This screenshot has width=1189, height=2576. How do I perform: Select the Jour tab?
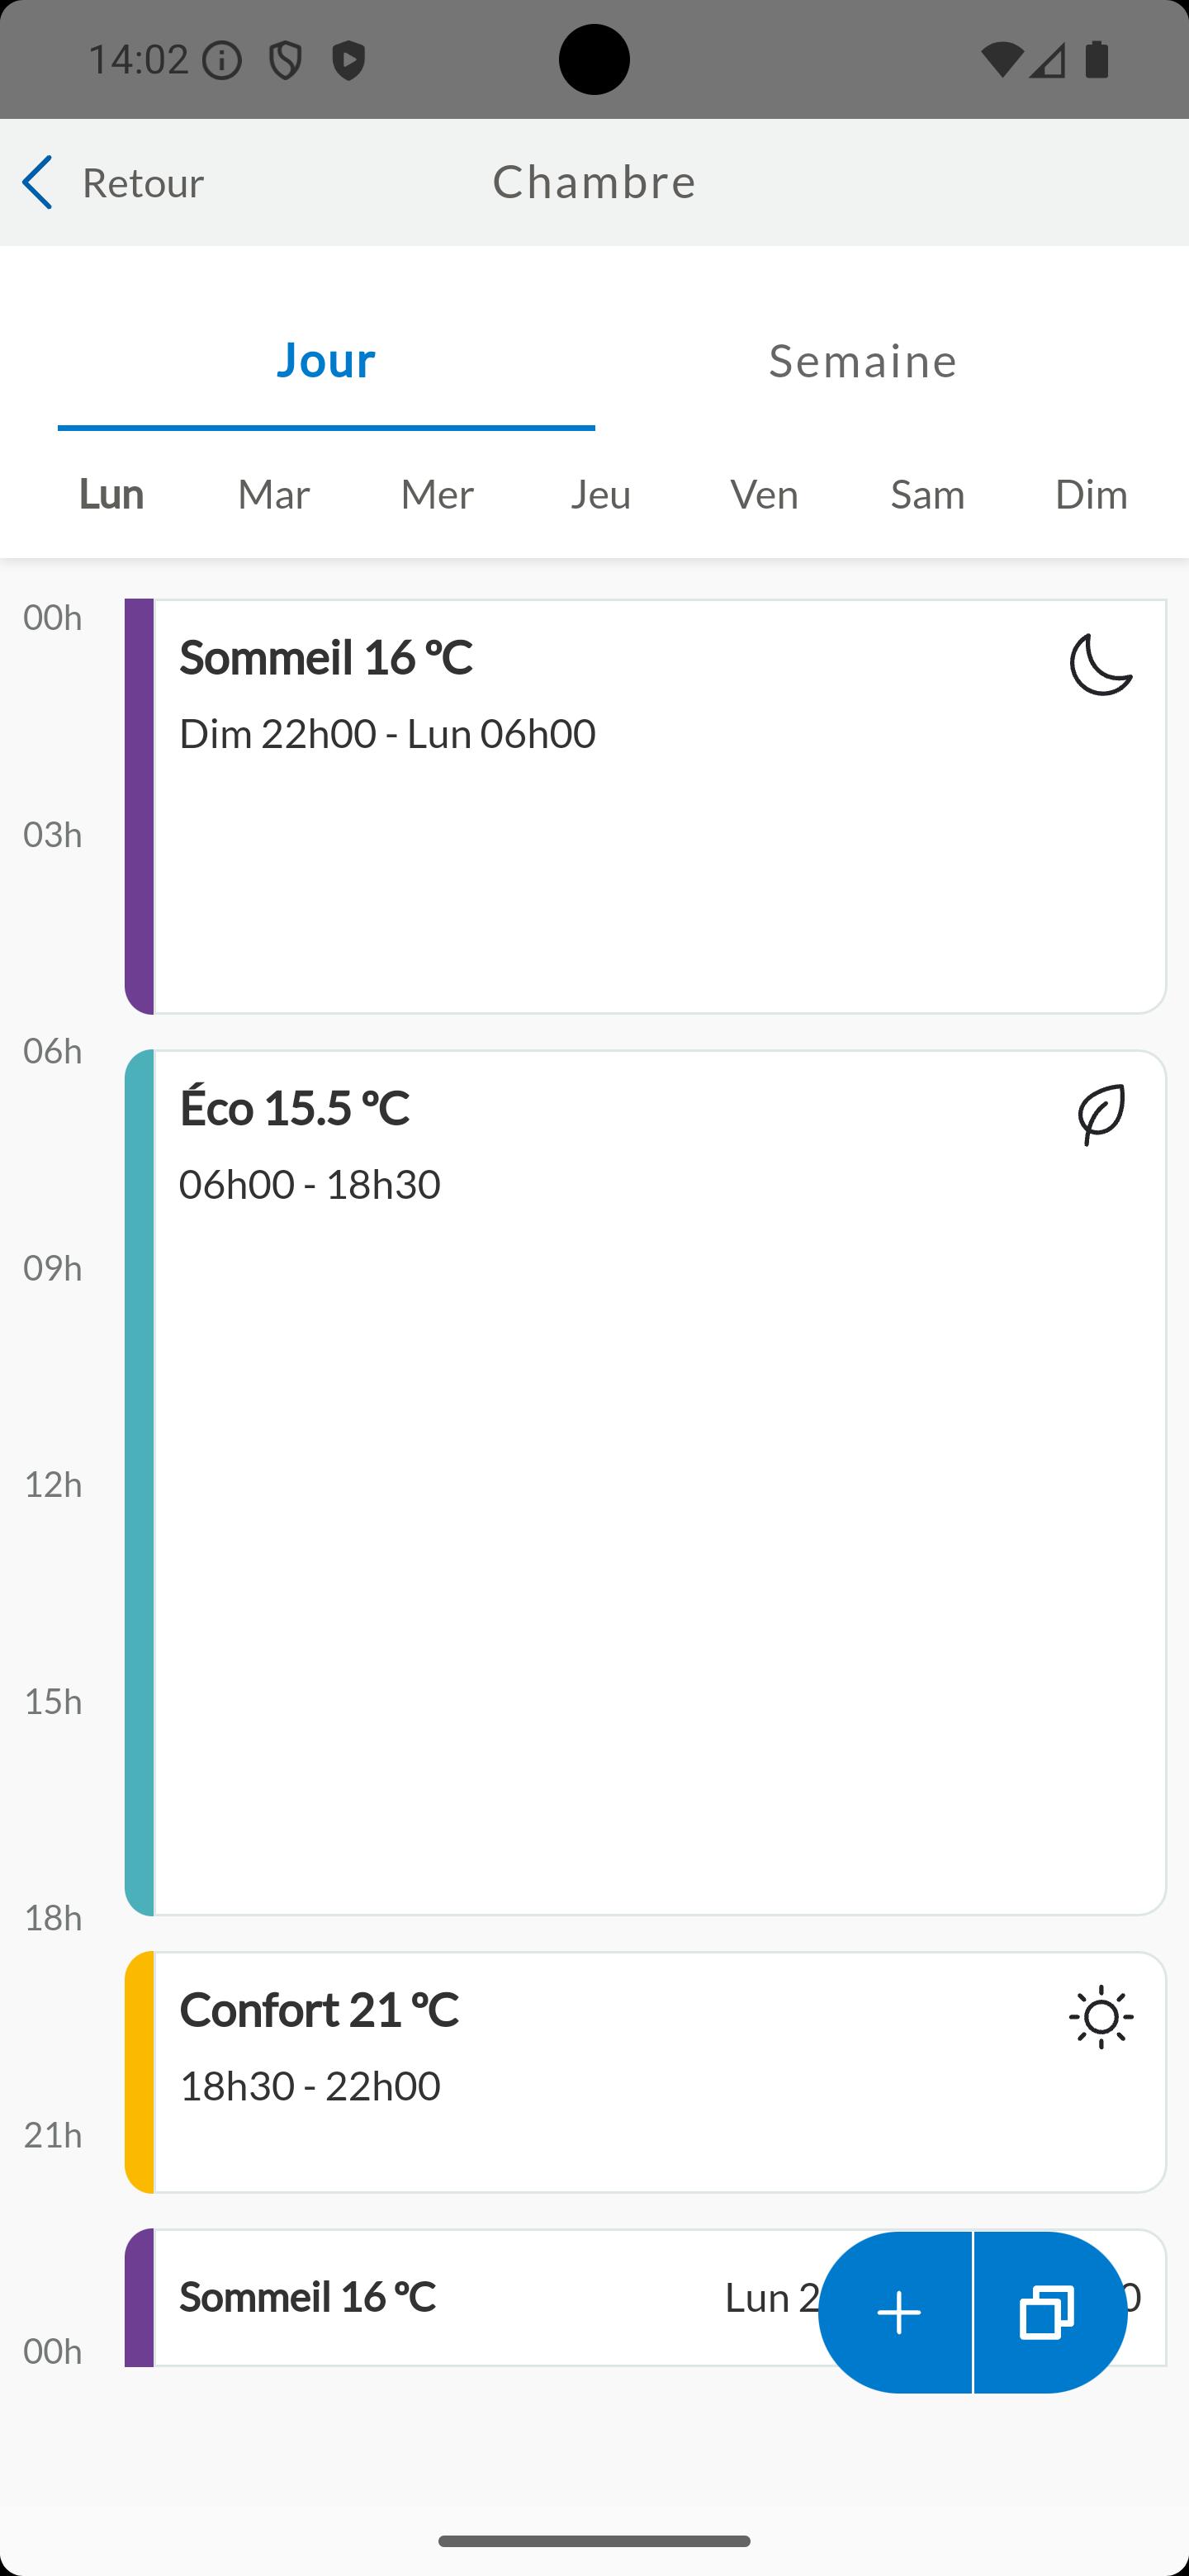coord(326,360)
